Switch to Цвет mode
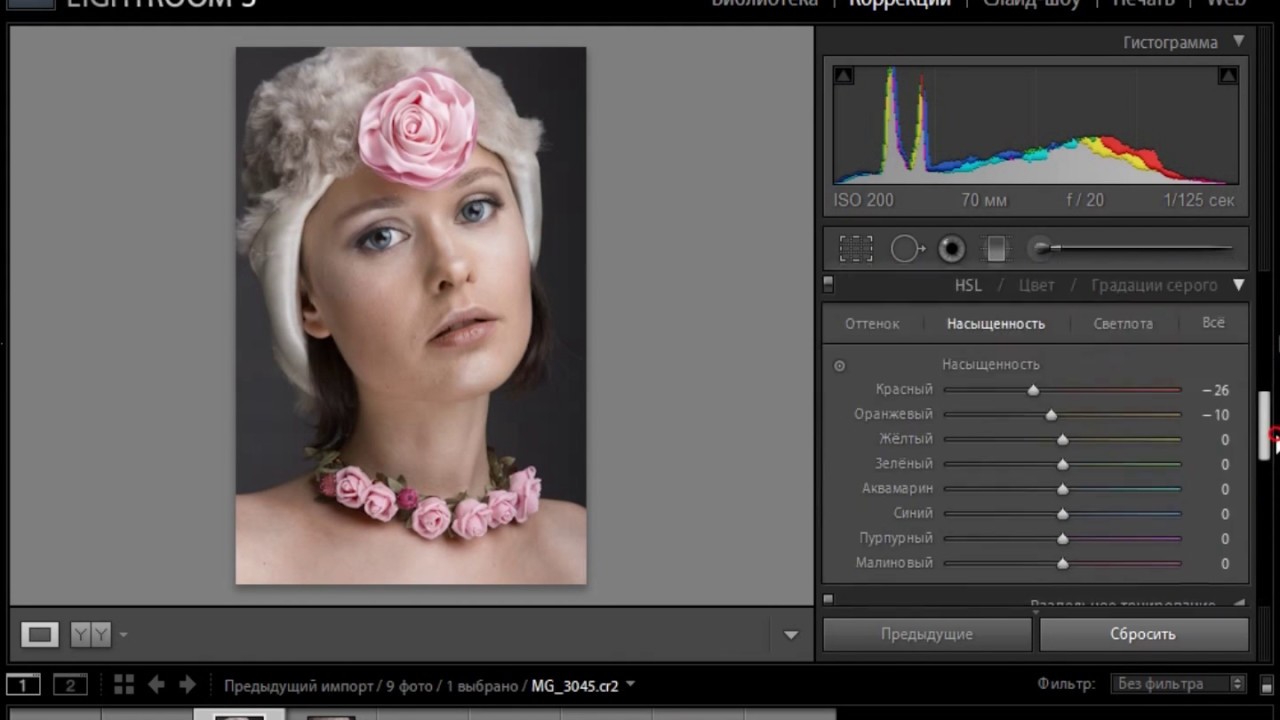Image resolution: width=1280 pixels, height=720 pixels. (1036, 285)
